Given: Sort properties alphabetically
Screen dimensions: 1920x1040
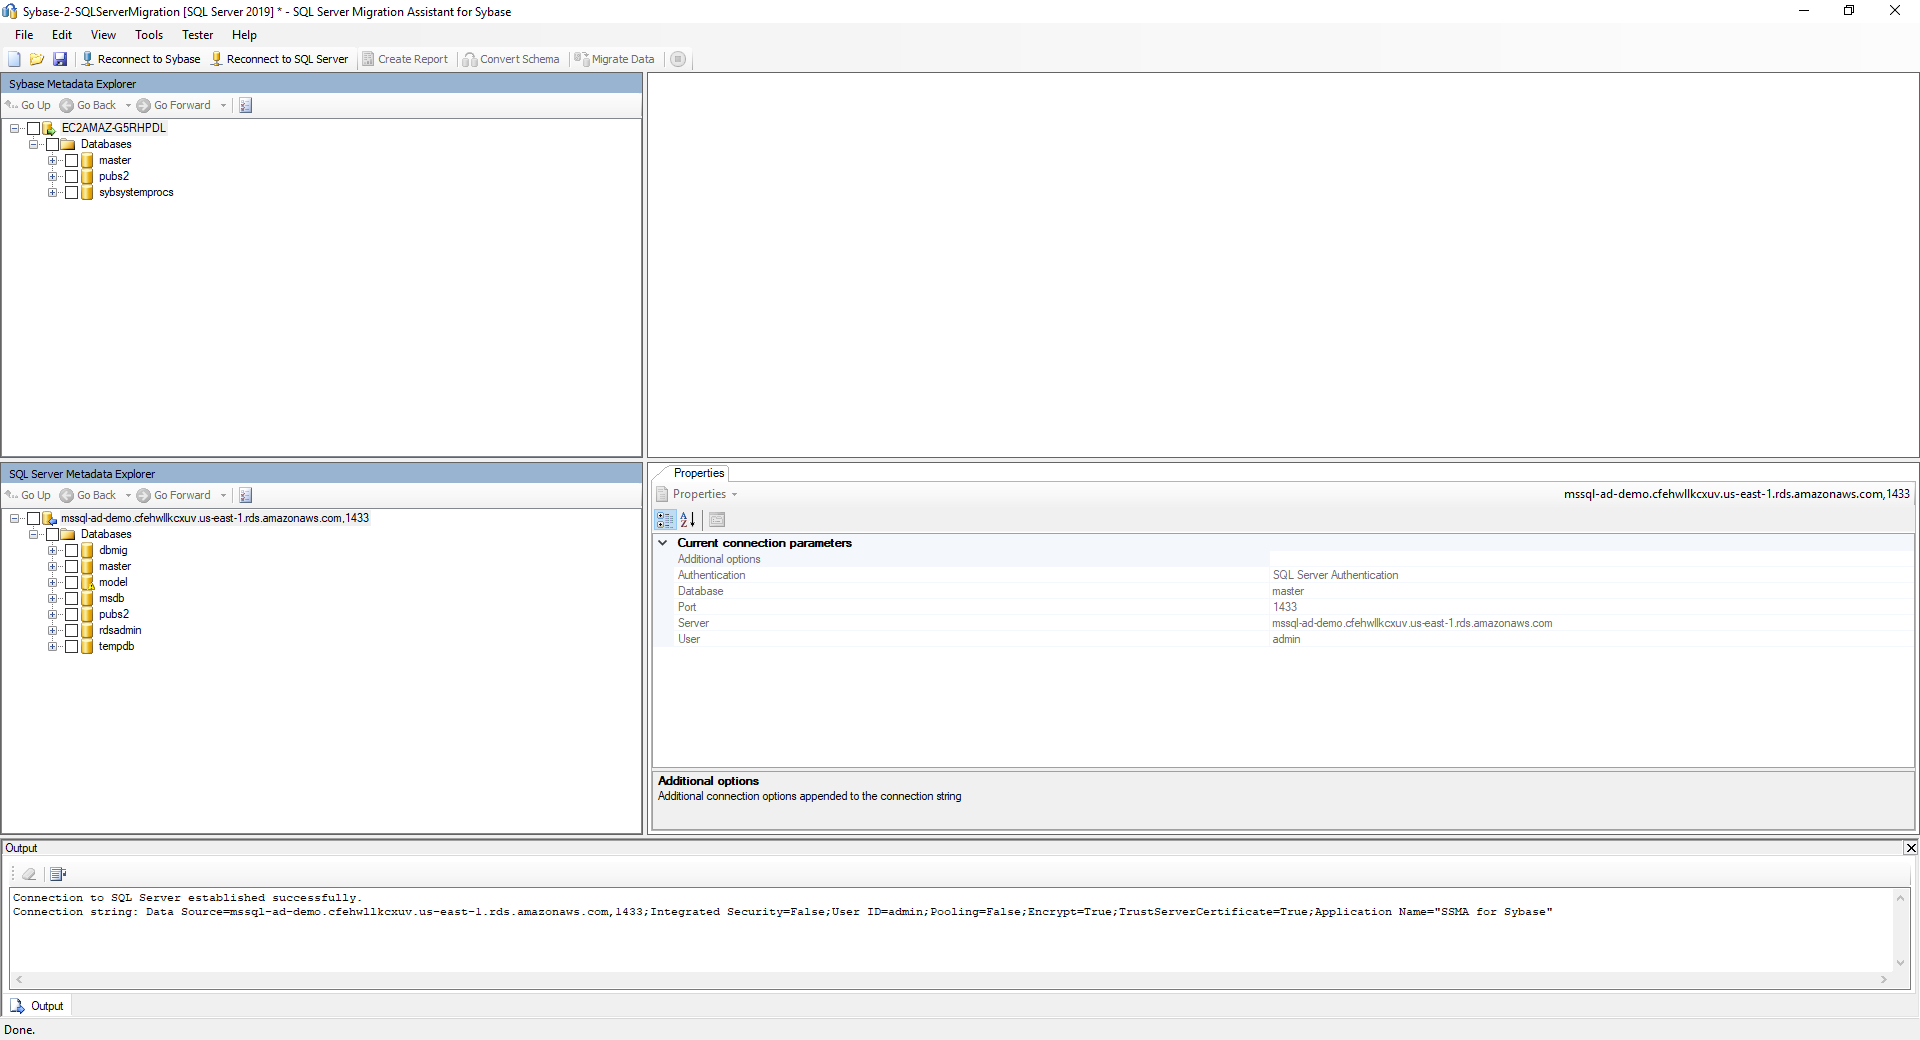Looking at the screenshot, I should point(688,519).
